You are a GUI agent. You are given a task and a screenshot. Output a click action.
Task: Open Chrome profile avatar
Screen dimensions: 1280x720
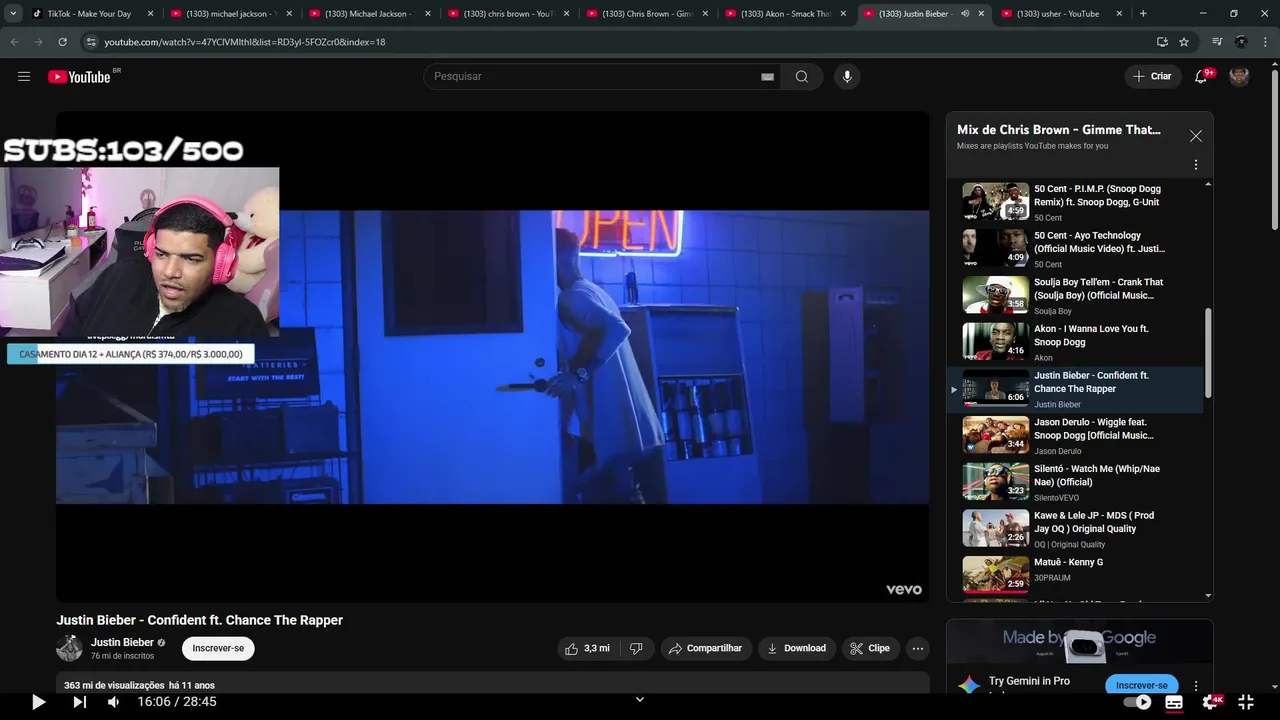point(1241,42)
